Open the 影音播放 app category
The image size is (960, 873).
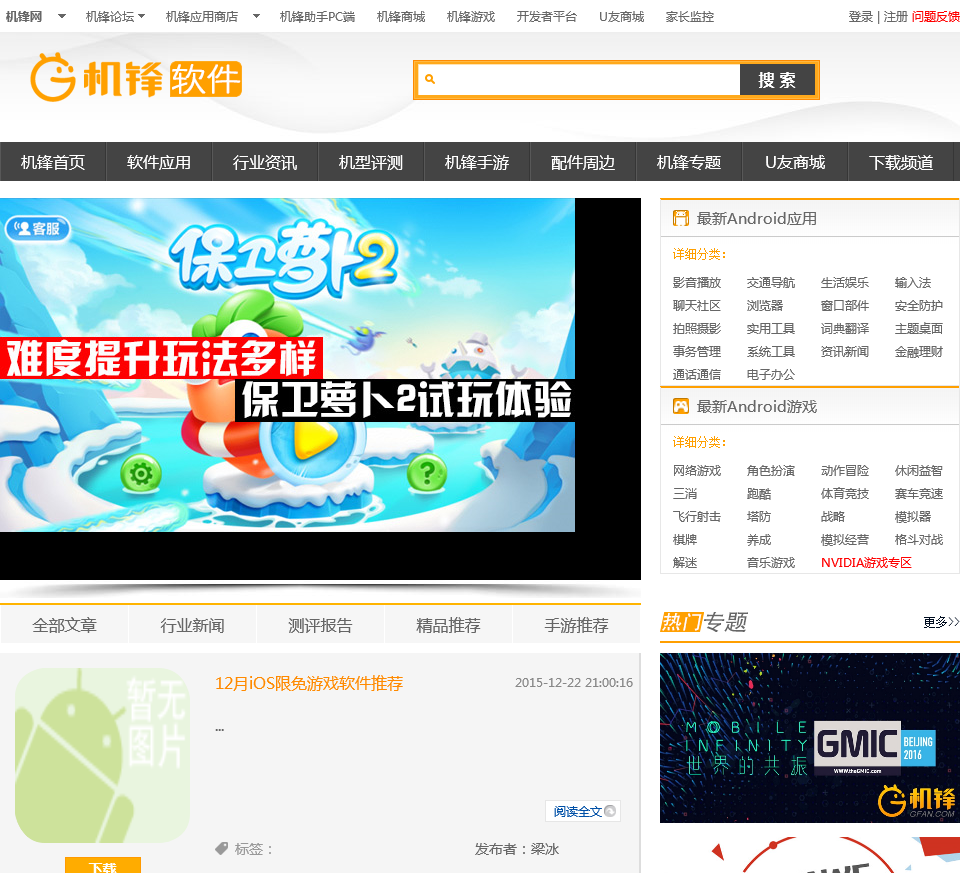697,282
